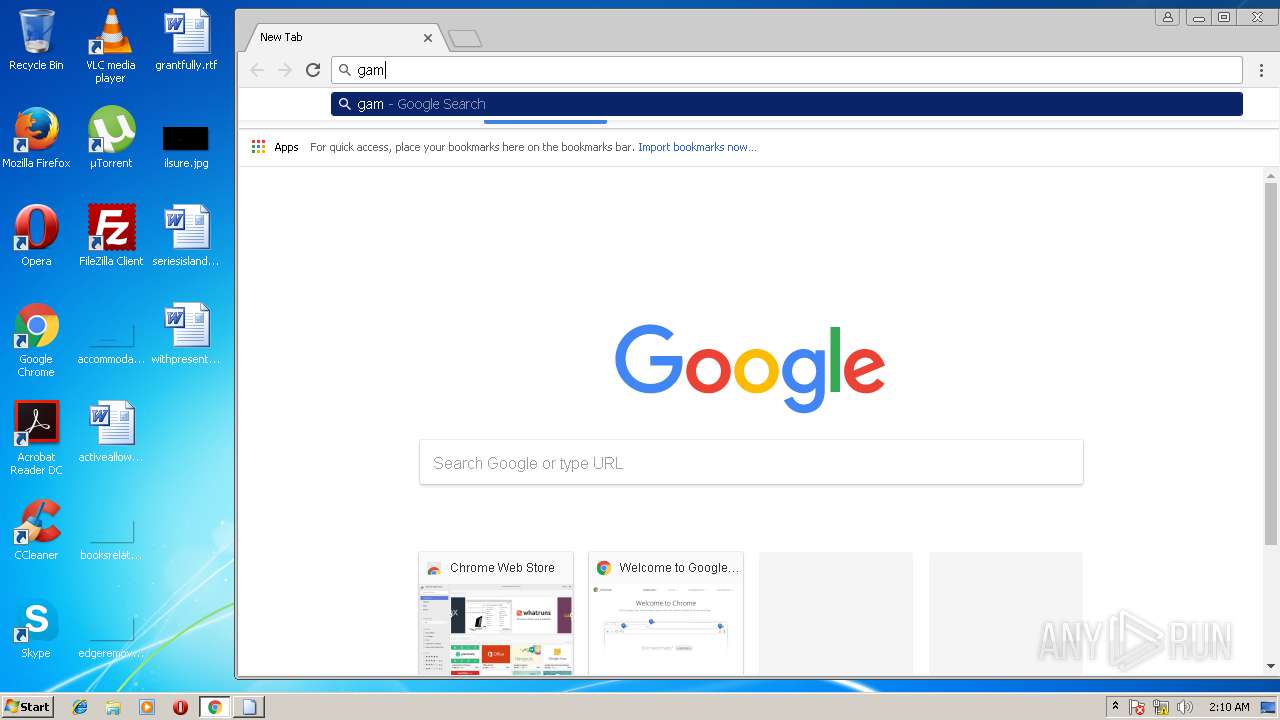Select the grantfully.rtf file

[186, 40]
